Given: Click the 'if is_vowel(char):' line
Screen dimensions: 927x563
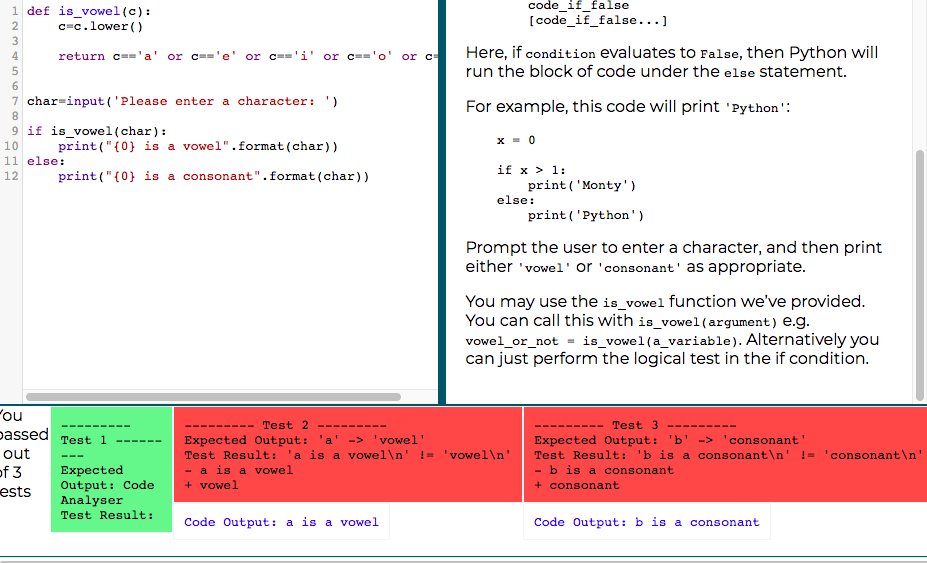Looking at the screenshot, I should coord(97,131).
